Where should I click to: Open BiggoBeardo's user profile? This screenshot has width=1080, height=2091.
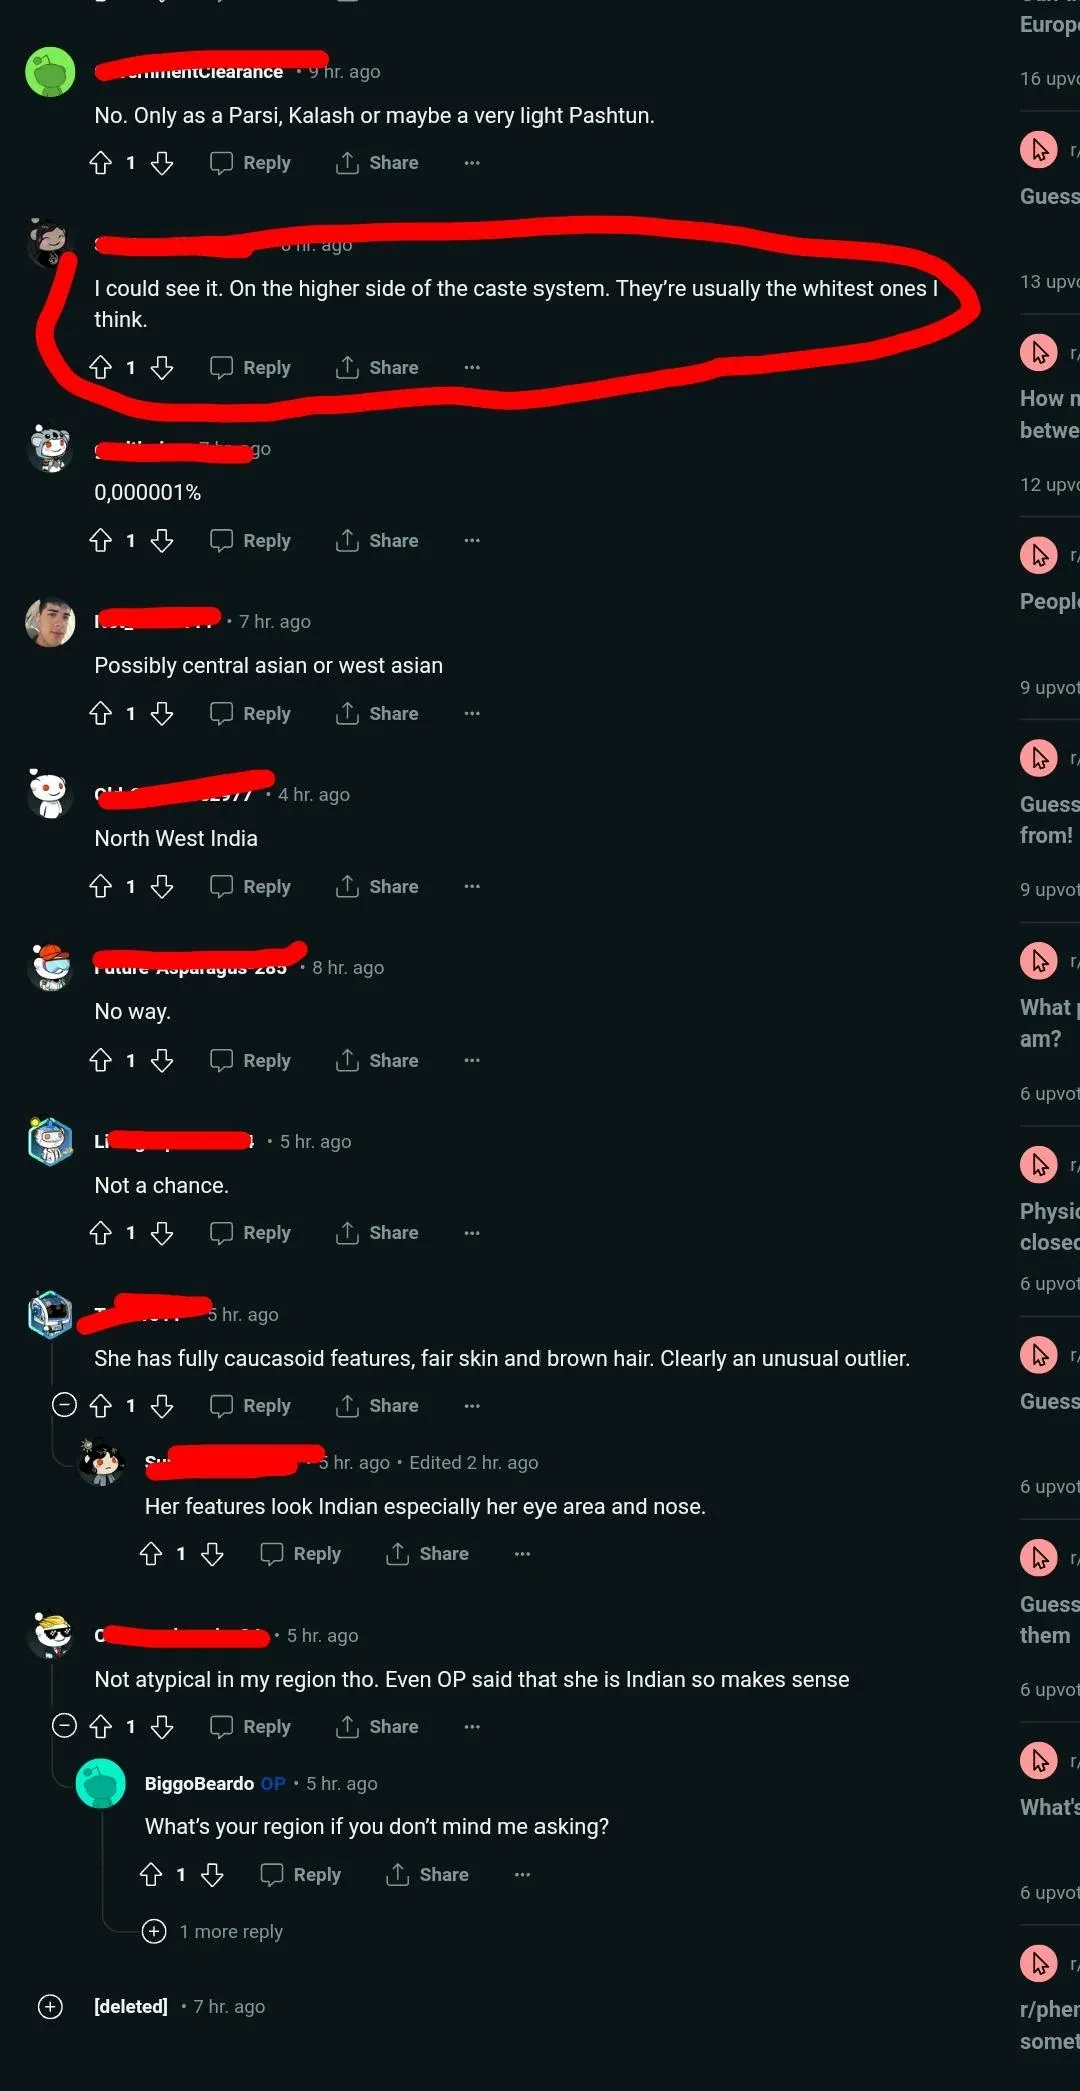pyautogui.click(x=199, y=1784)
